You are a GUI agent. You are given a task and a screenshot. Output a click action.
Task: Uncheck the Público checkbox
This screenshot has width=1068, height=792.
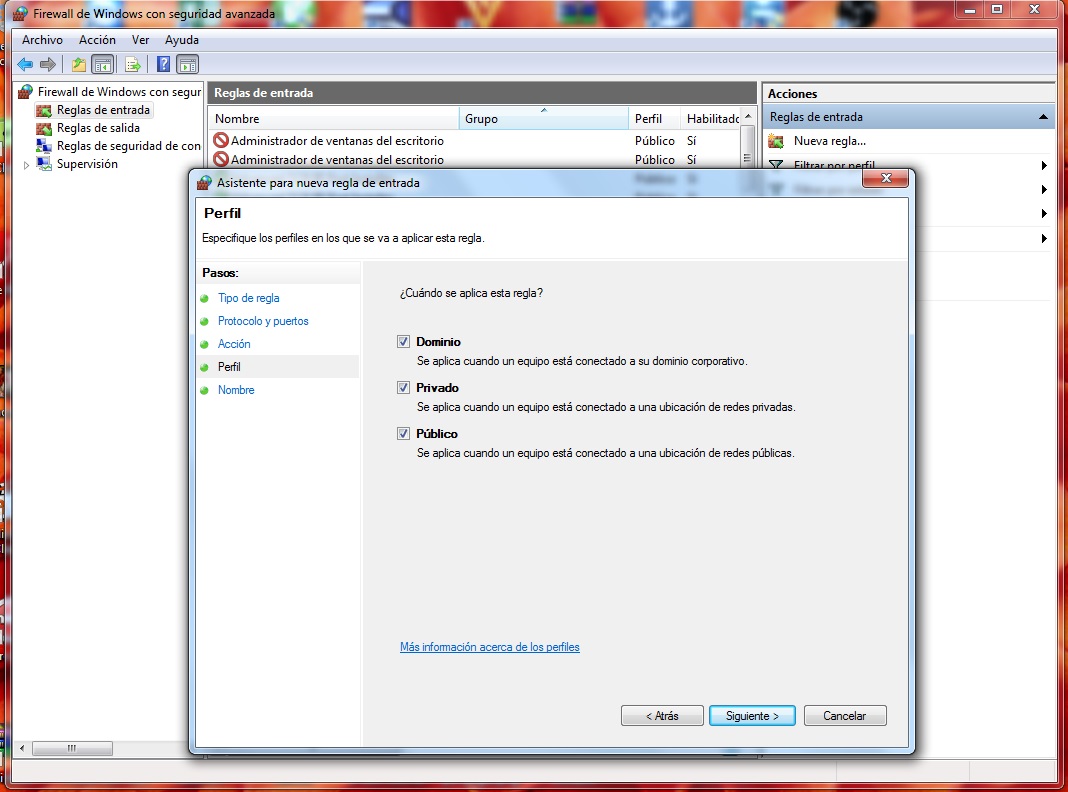click(403, 434)
